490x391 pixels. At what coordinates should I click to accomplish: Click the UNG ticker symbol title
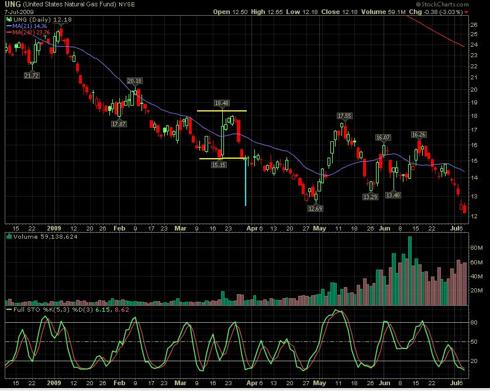point(13,4)
